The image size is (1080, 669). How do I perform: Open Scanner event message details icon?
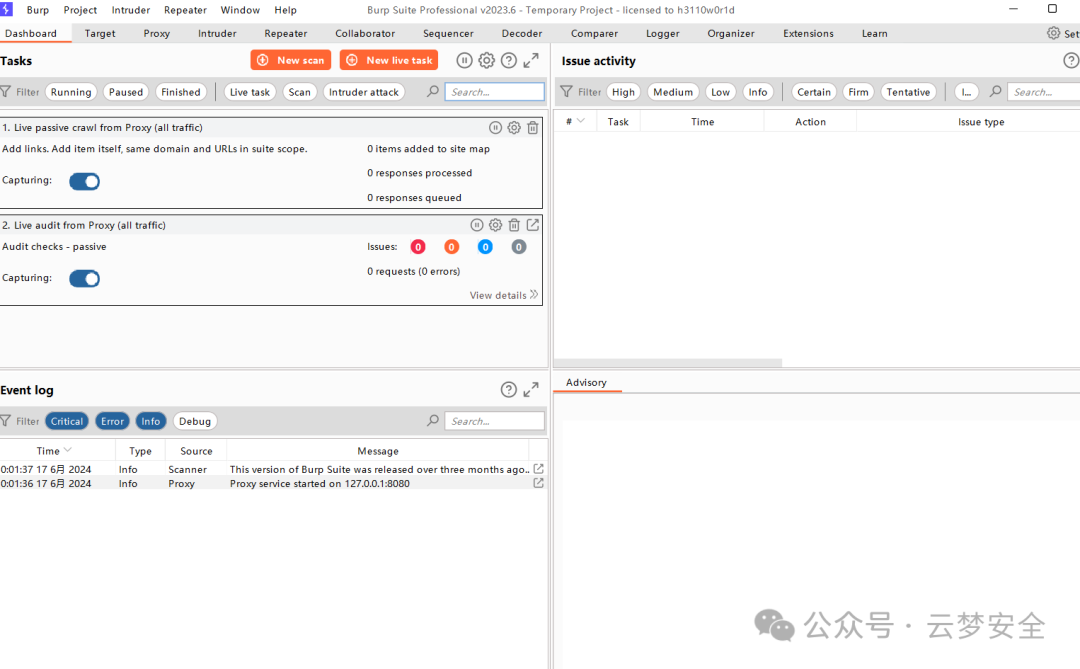[x=539, y=469]
